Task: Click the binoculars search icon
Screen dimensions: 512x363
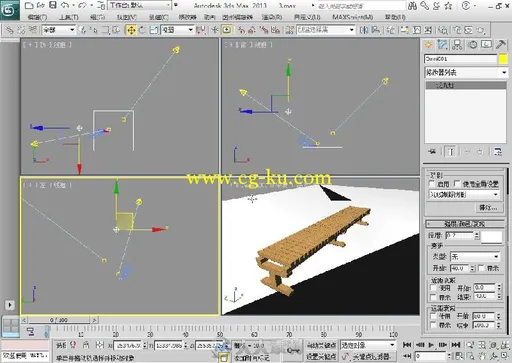Action: [413, 5]
